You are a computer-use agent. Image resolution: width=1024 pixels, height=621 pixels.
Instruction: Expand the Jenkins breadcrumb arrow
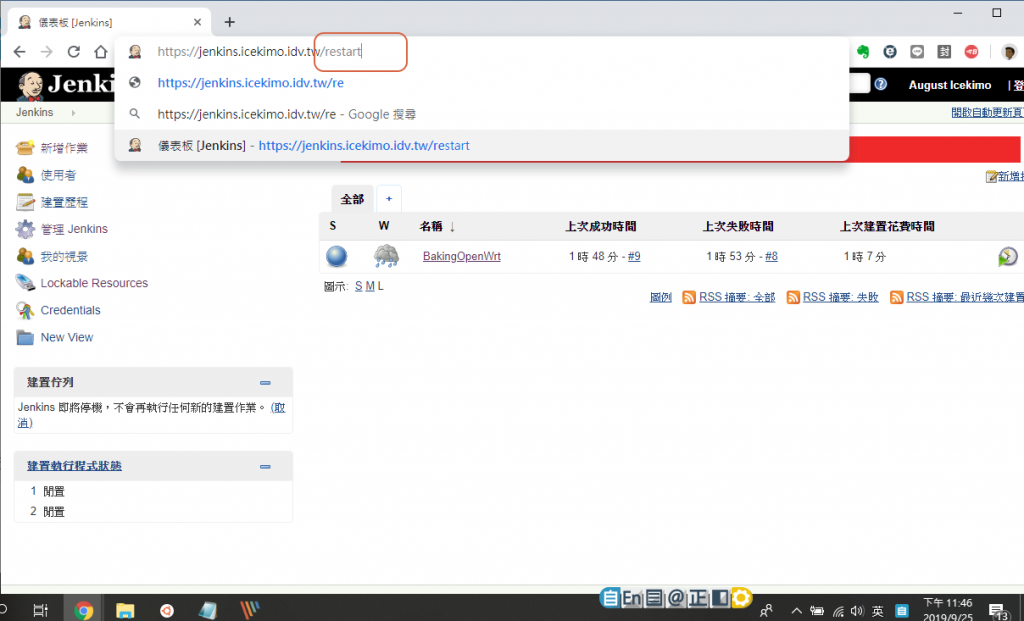click(x=73, y=113)
